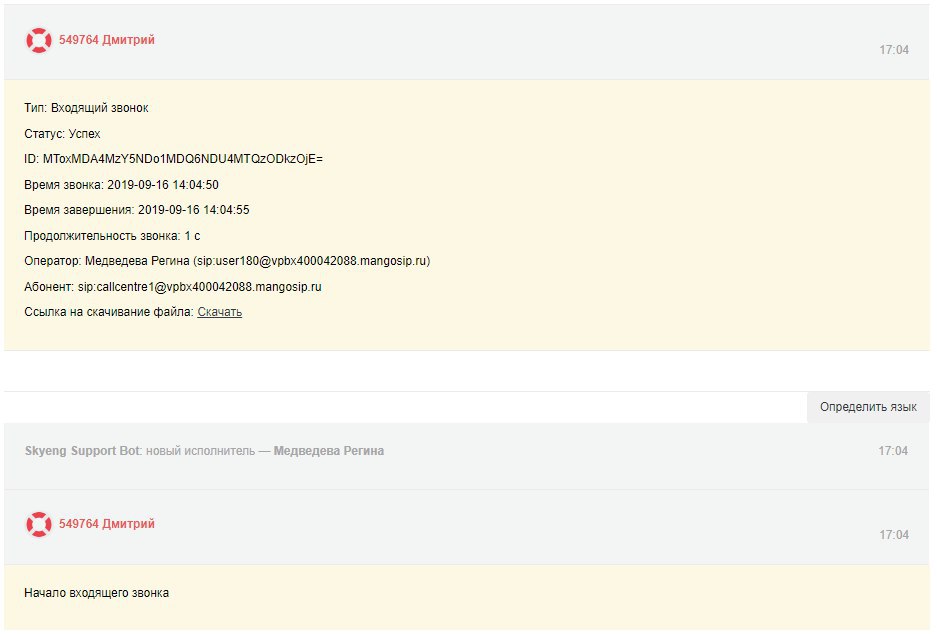Open the top 549764 Дмитрий sender name
937x634 pixels.
coord(106,40)
